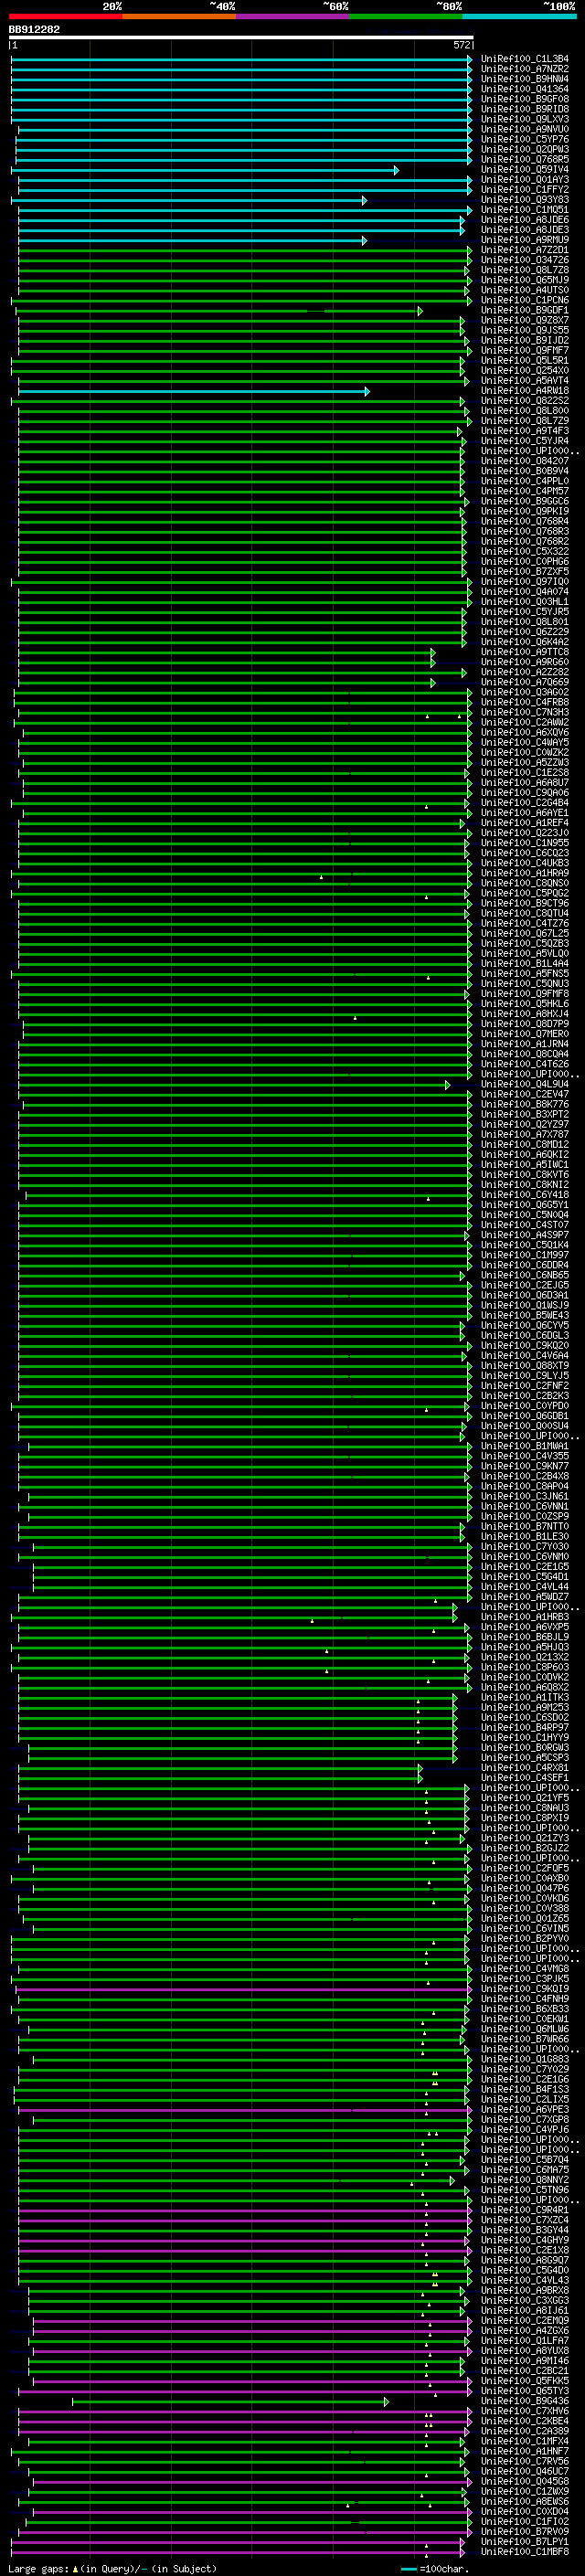Click hit label UniRef100_A8HXJ4

tap(525, 1014)
